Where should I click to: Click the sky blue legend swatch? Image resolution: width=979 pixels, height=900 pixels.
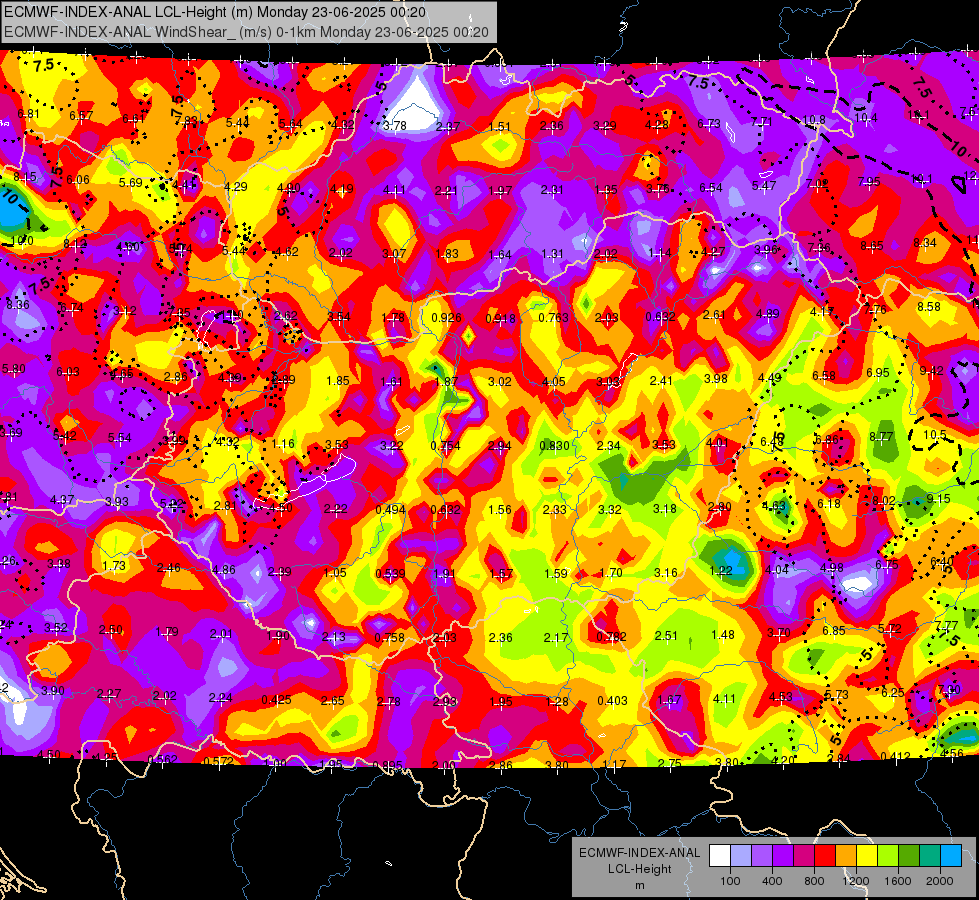point(951,855)
